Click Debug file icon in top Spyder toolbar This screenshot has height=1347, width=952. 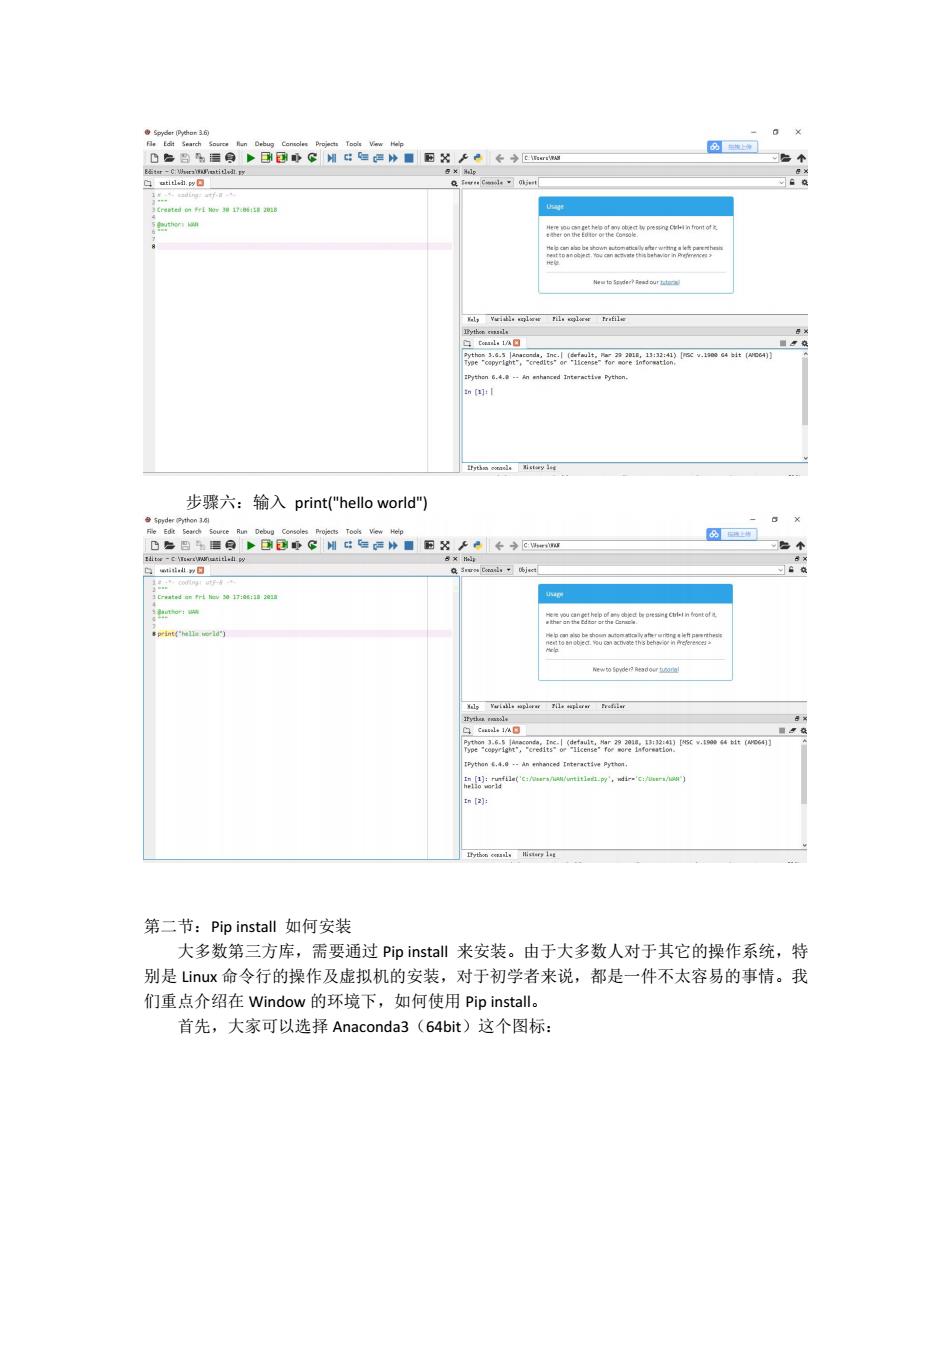332,158
